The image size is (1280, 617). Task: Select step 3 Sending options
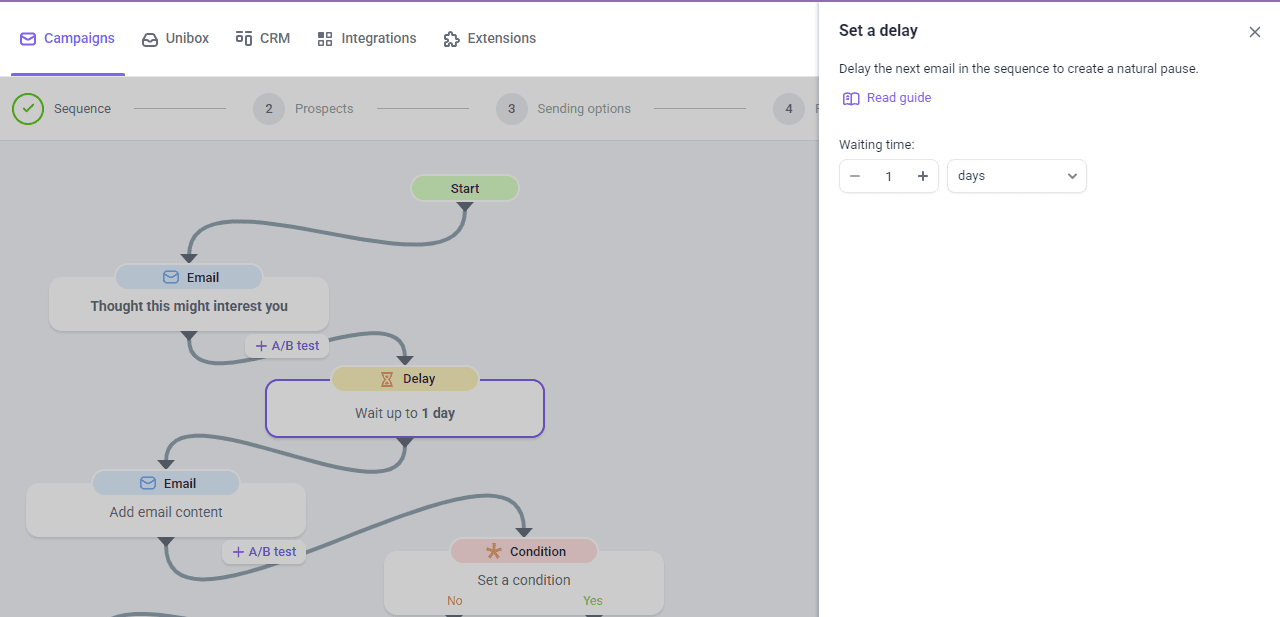(x=565, y=109)
